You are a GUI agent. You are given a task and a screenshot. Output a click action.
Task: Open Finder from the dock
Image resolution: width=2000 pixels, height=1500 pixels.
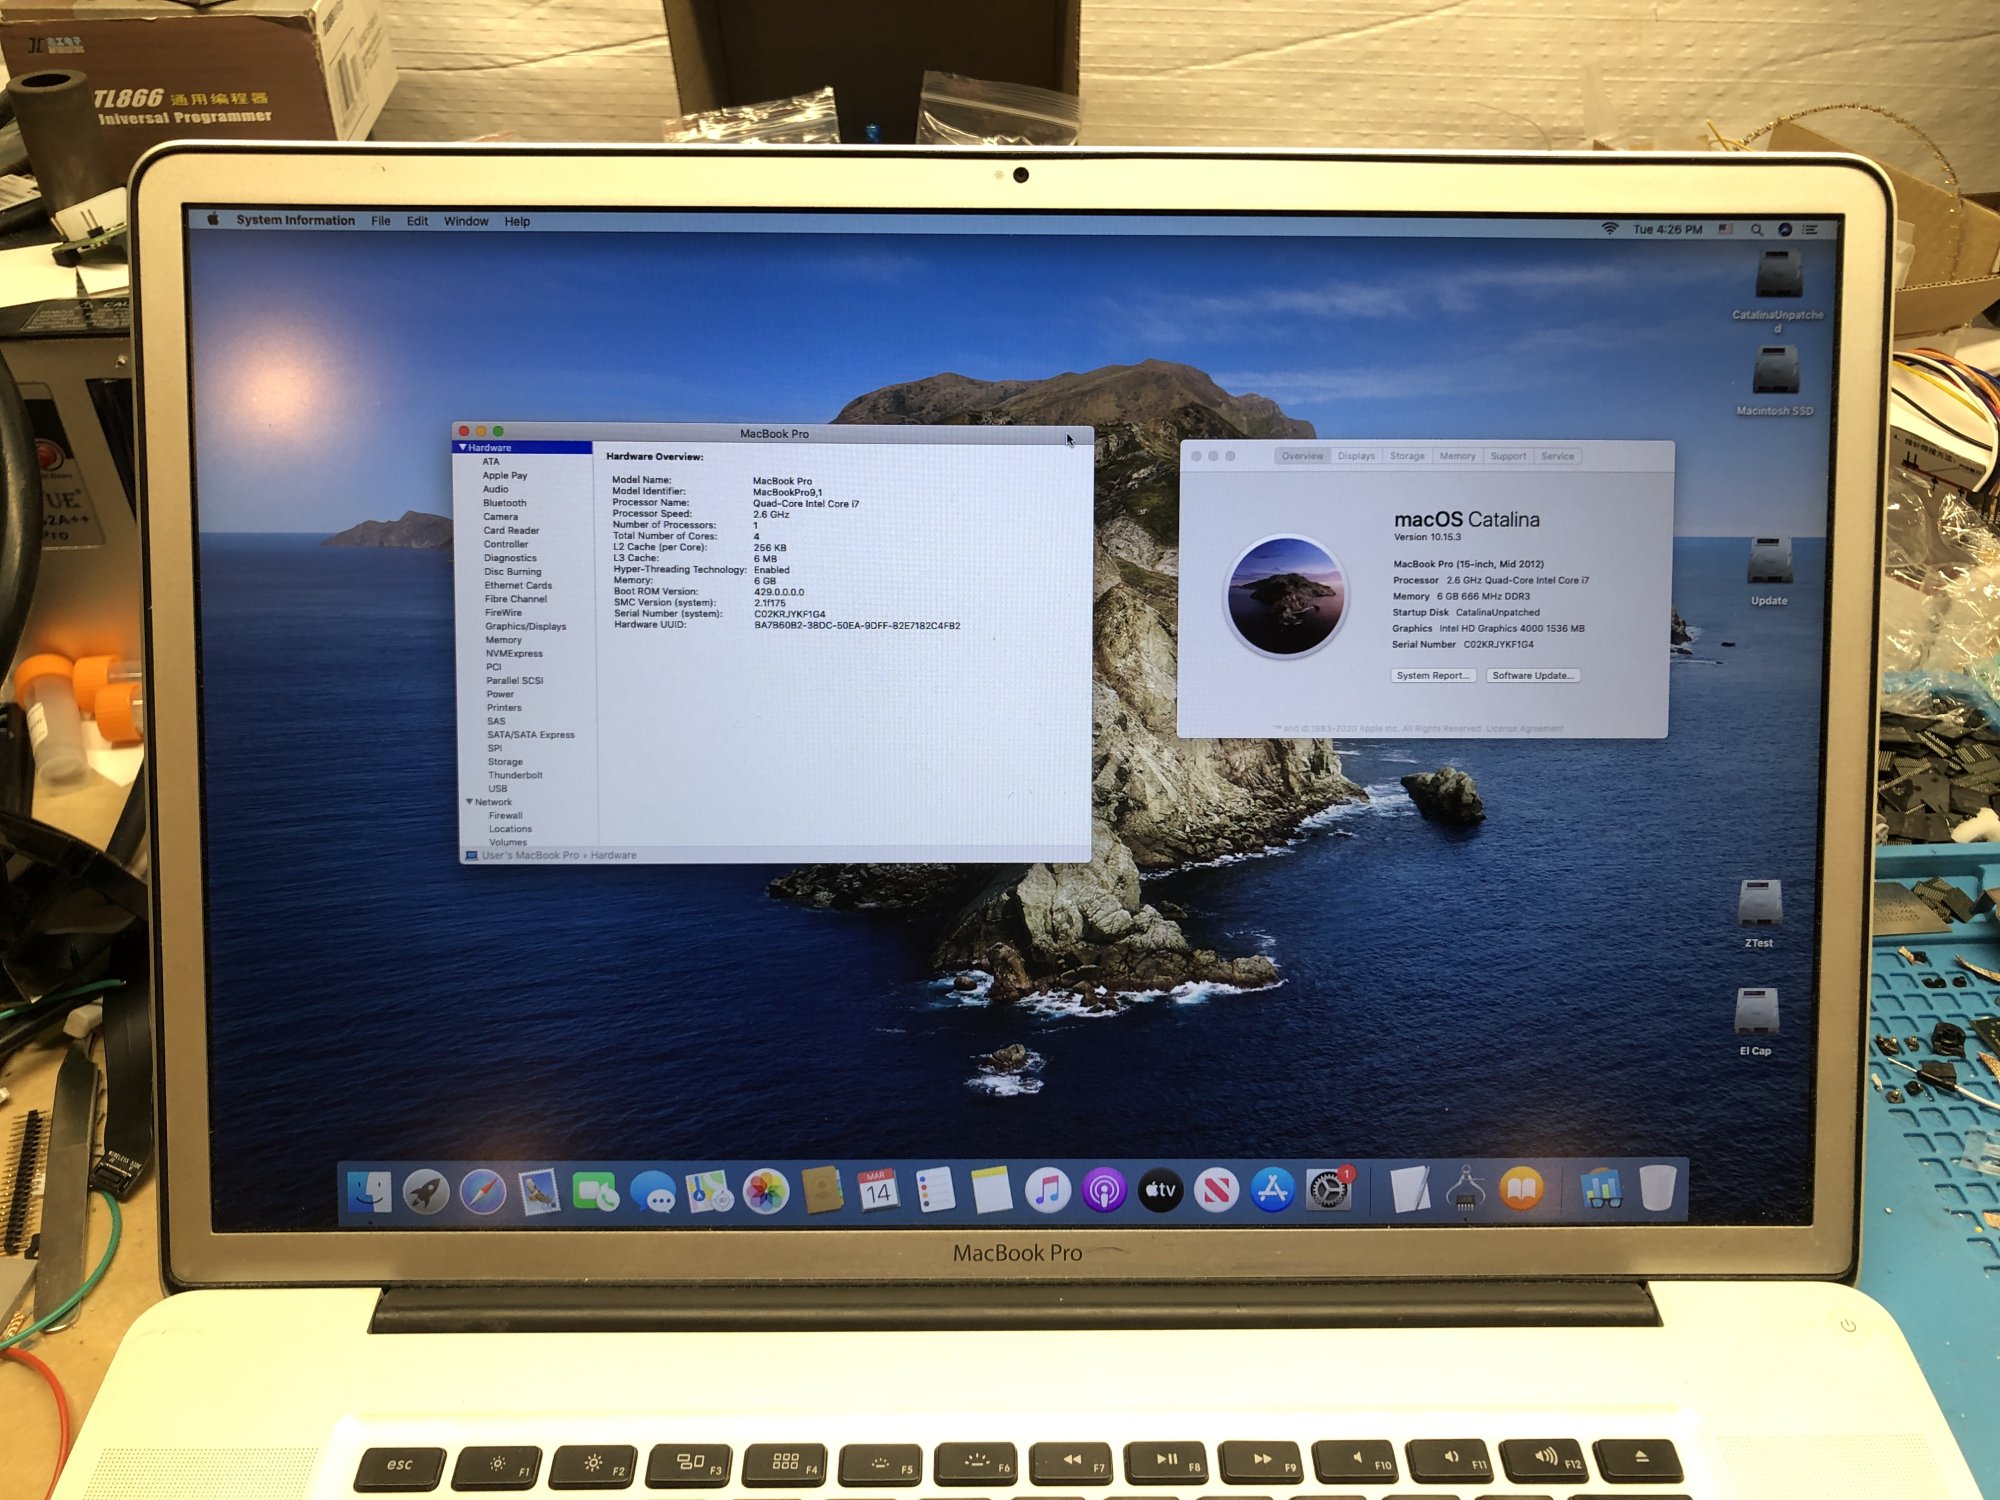[x=370, y=1192]
